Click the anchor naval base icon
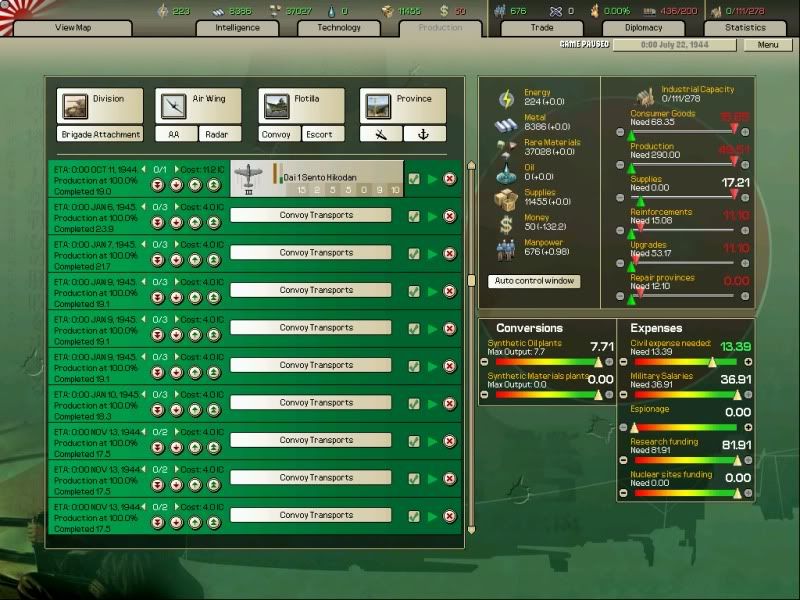This screenshot has width=800, height=600. coord(424,134)
